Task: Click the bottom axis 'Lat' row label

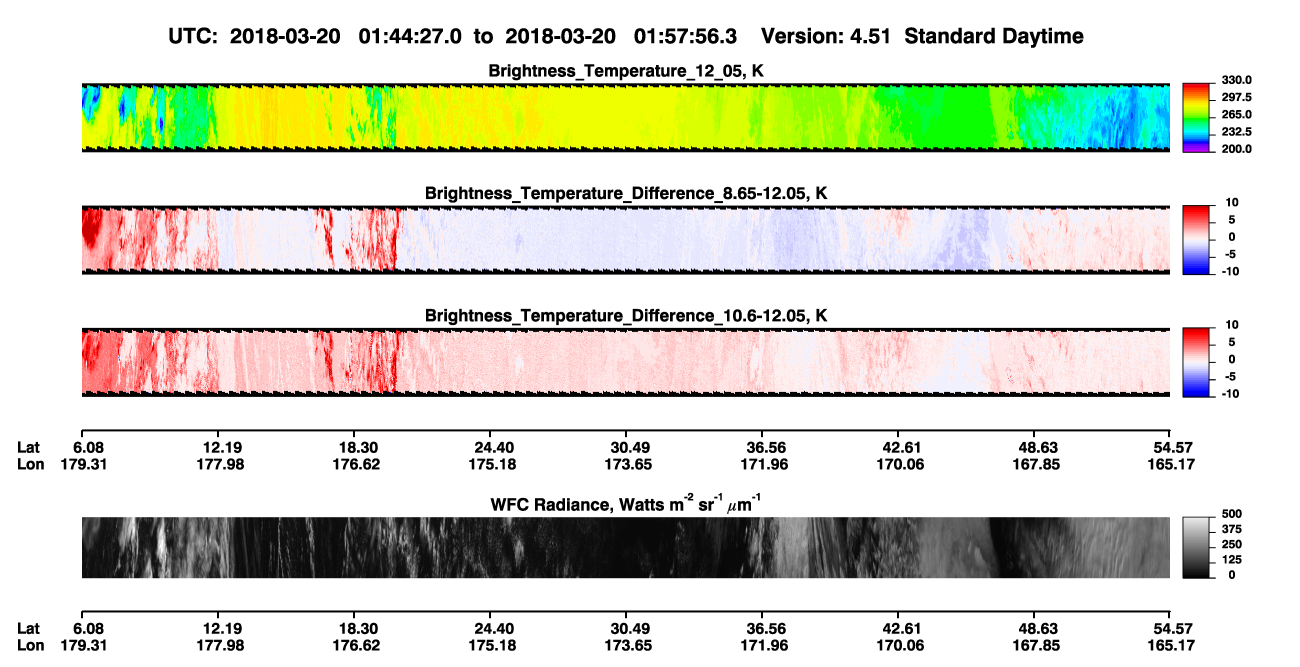Action: coord(29,628)
